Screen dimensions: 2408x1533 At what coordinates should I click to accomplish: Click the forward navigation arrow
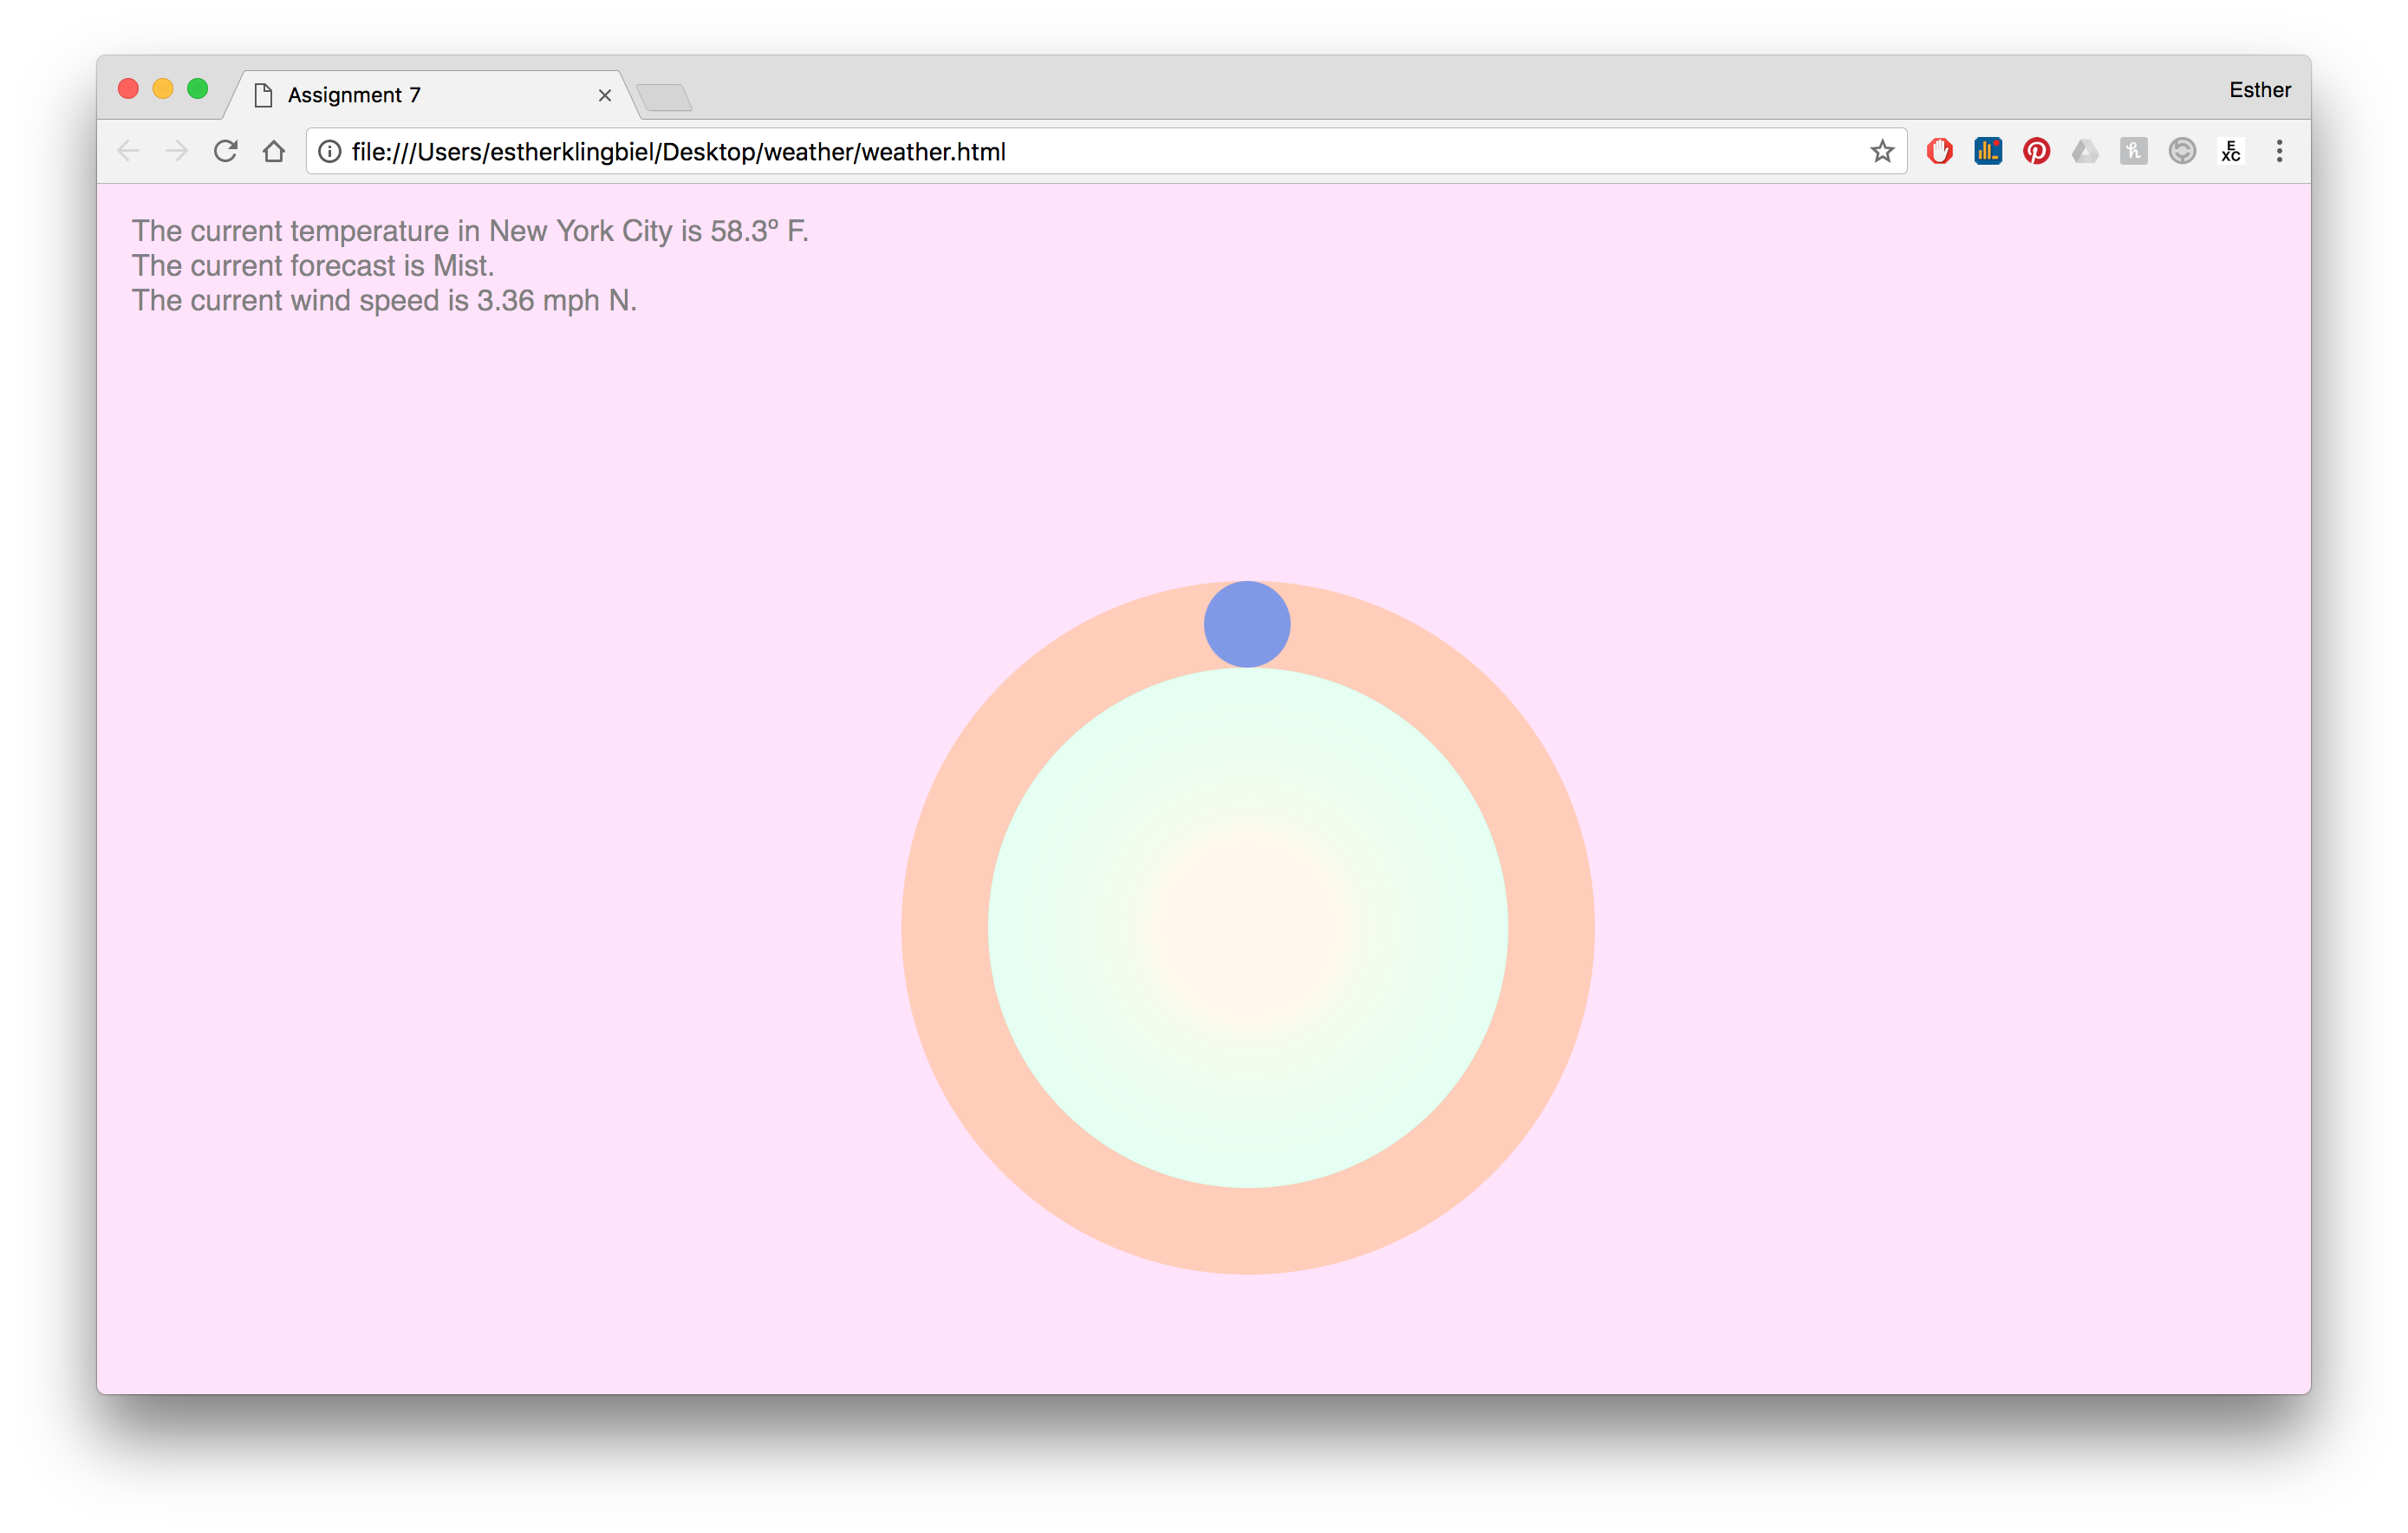[177, 151]
